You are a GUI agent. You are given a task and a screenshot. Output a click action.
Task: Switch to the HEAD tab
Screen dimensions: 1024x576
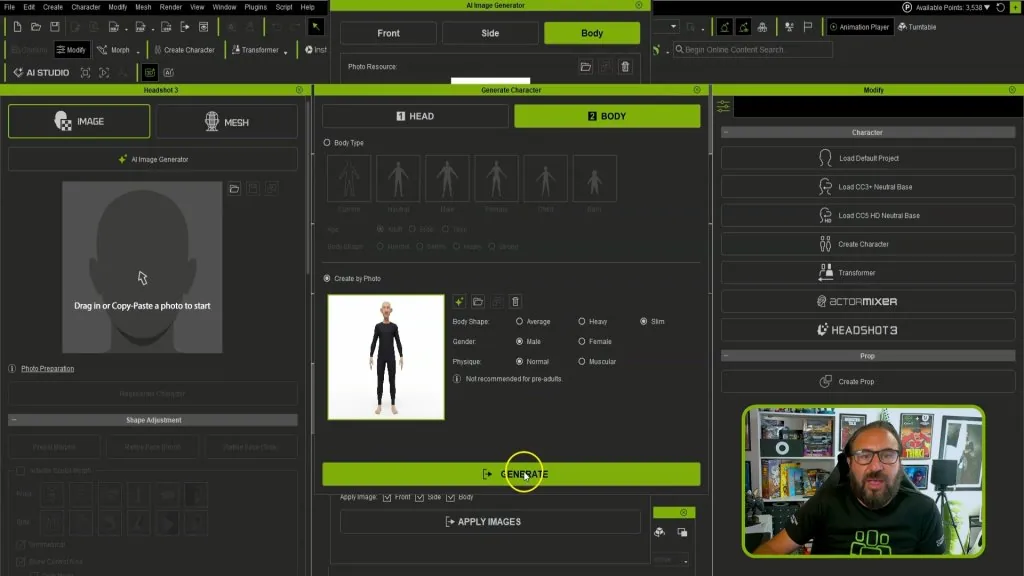click(415, 116)
